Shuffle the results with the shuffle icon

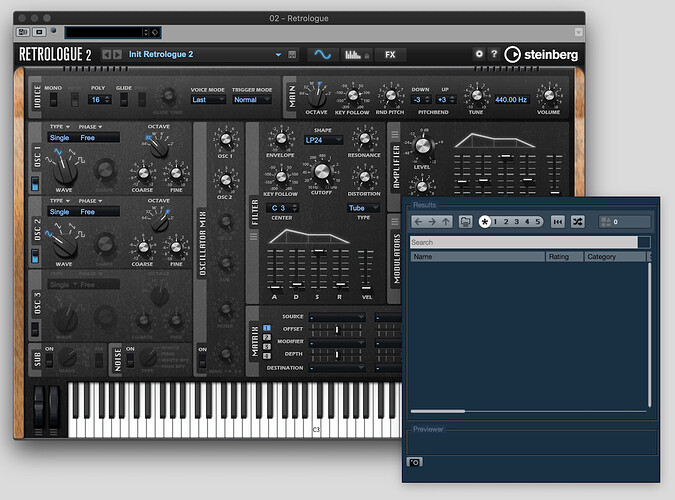[x=577, y=222]
